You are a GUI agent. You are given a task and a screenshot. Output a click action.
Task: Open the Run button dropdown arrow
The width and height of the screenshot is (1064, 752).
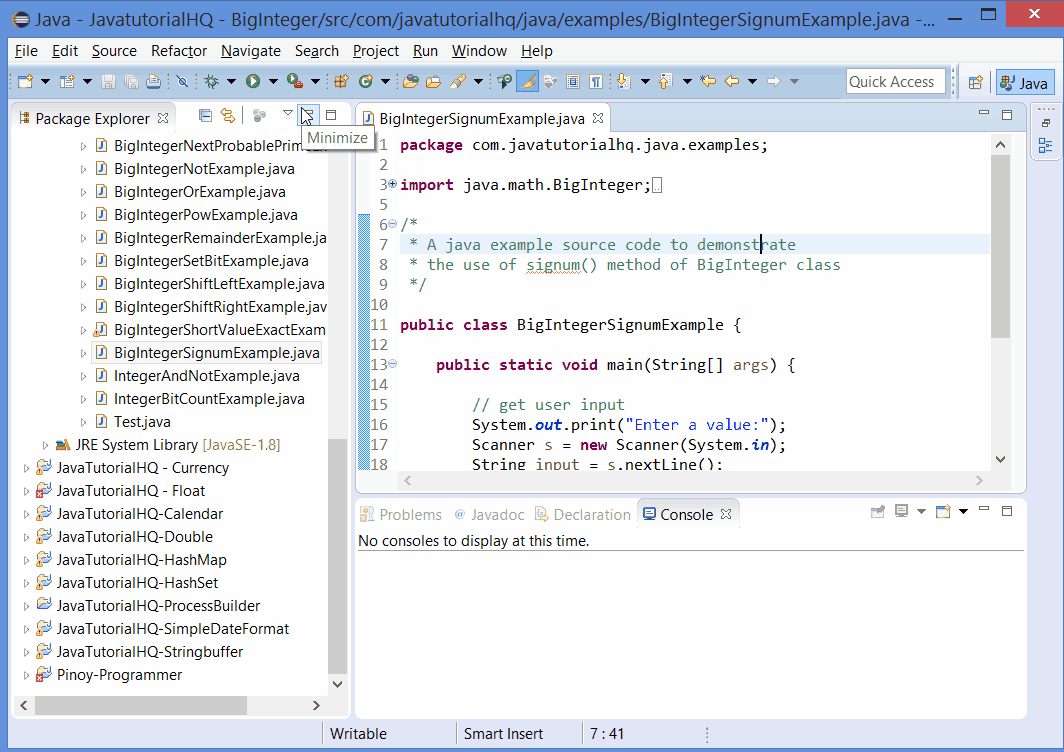click(x=272, y=81)
